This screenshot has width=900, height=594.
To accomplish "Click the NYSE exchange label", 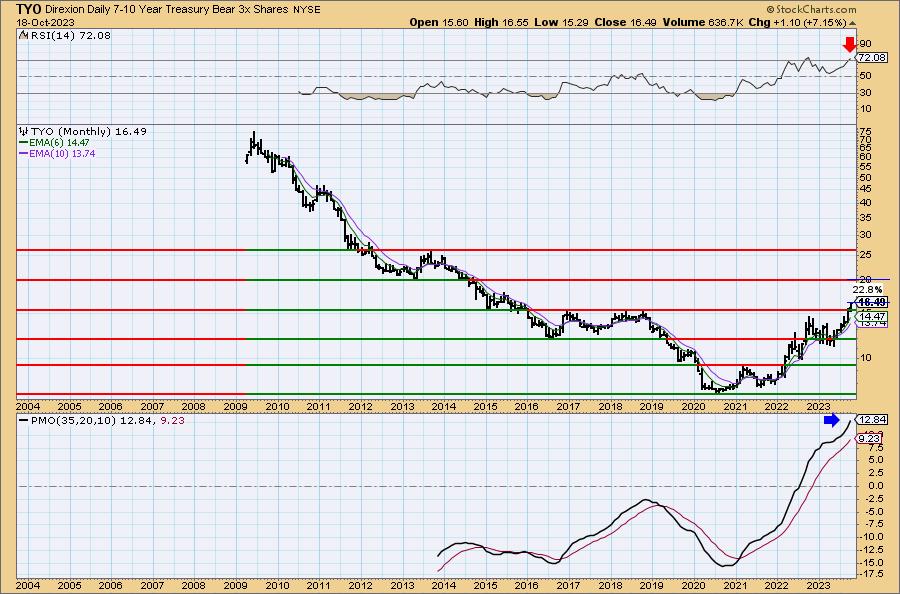I will pos(307,10).
